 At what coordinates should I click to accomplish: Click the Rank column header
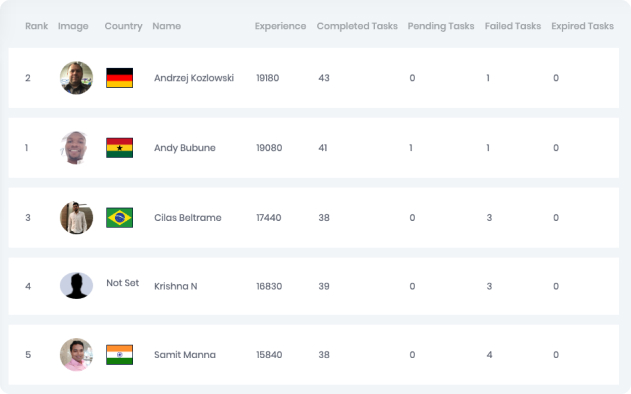click(37, 26)
